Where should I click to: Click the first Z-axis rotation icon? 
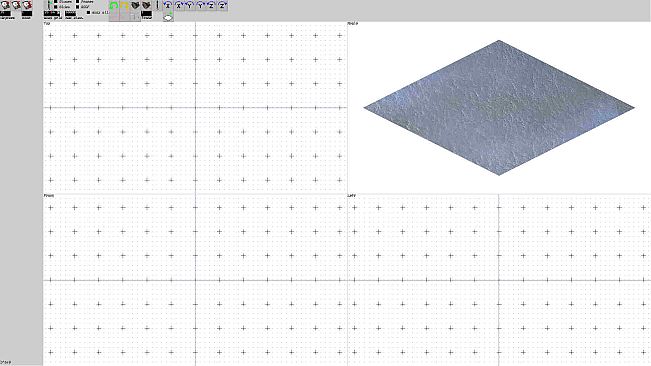(x=211, y=5)
